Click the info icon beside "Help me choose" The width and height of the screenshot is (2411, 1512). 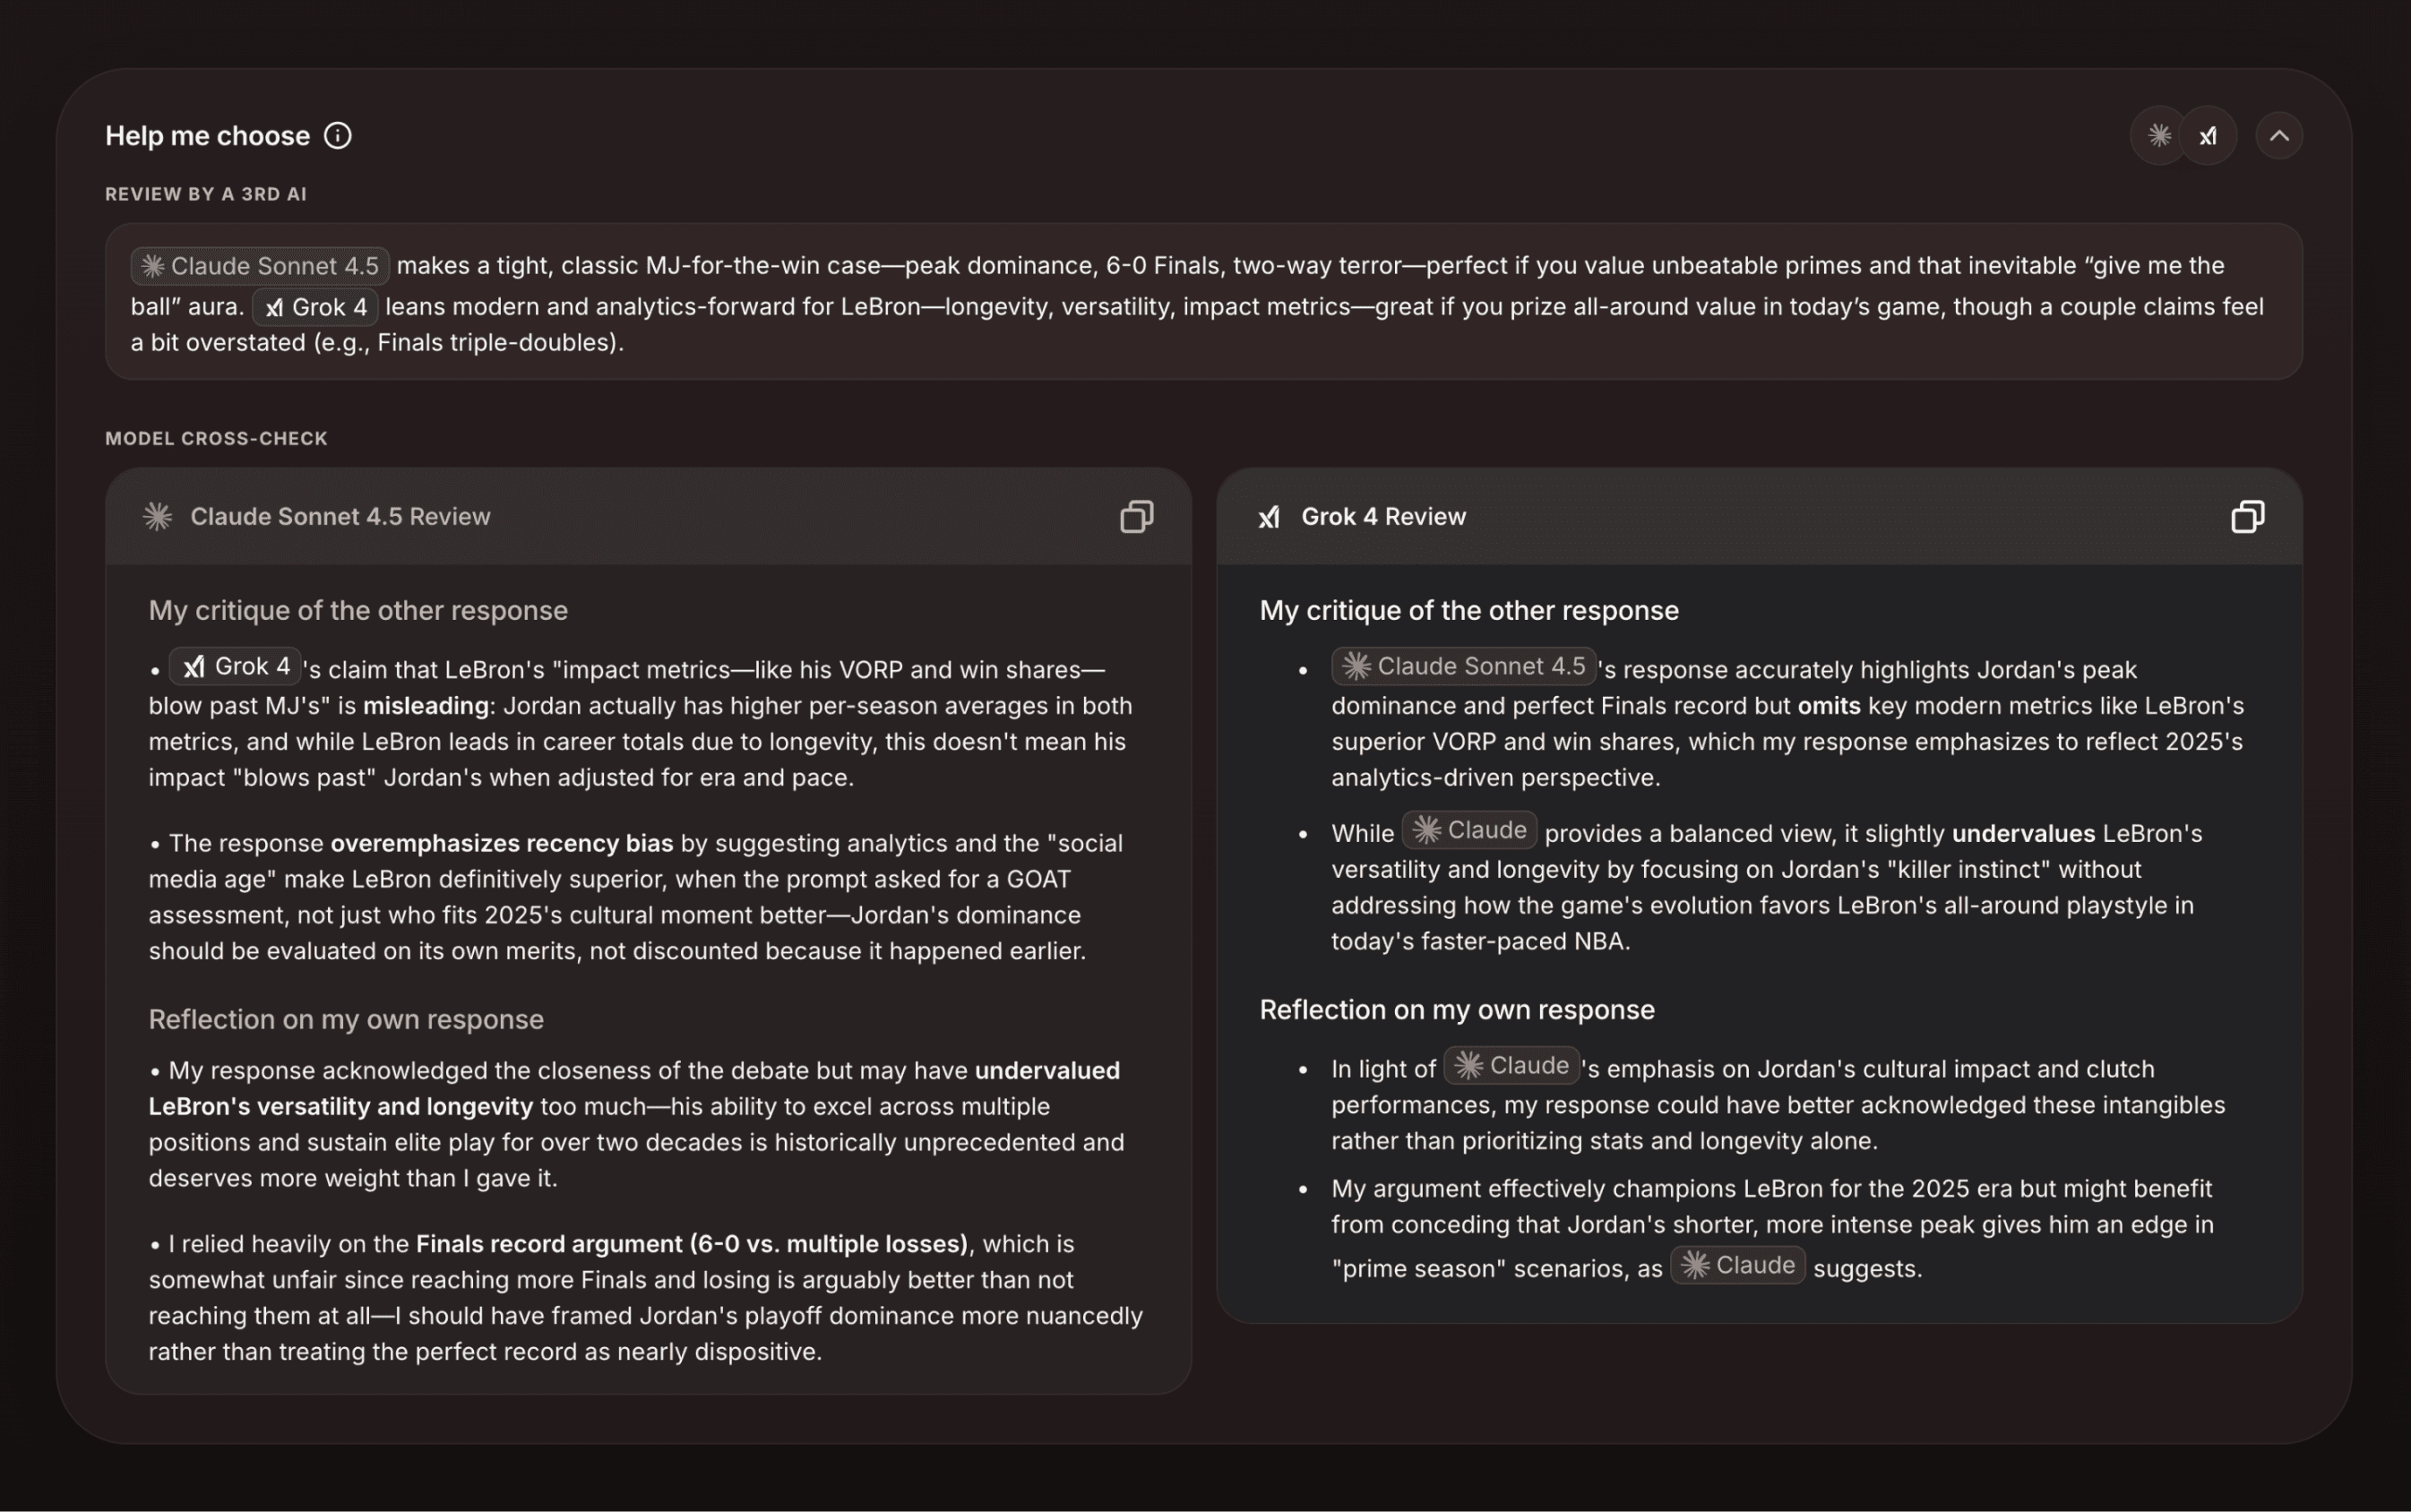click(x=338, y=135)
